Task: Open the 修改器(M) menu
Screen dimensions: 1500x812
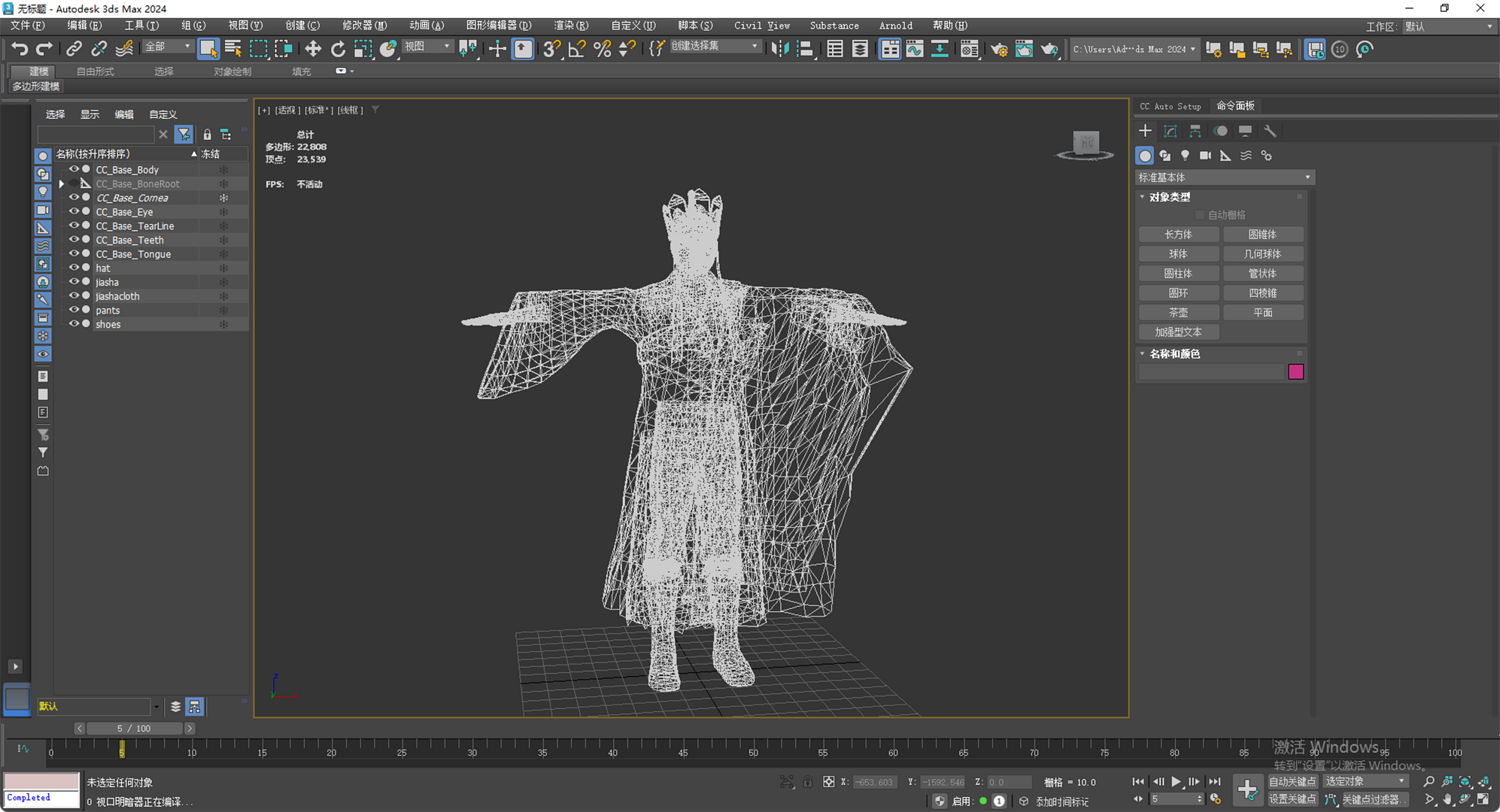Action: pyautogui.click(x=365, y=25)
